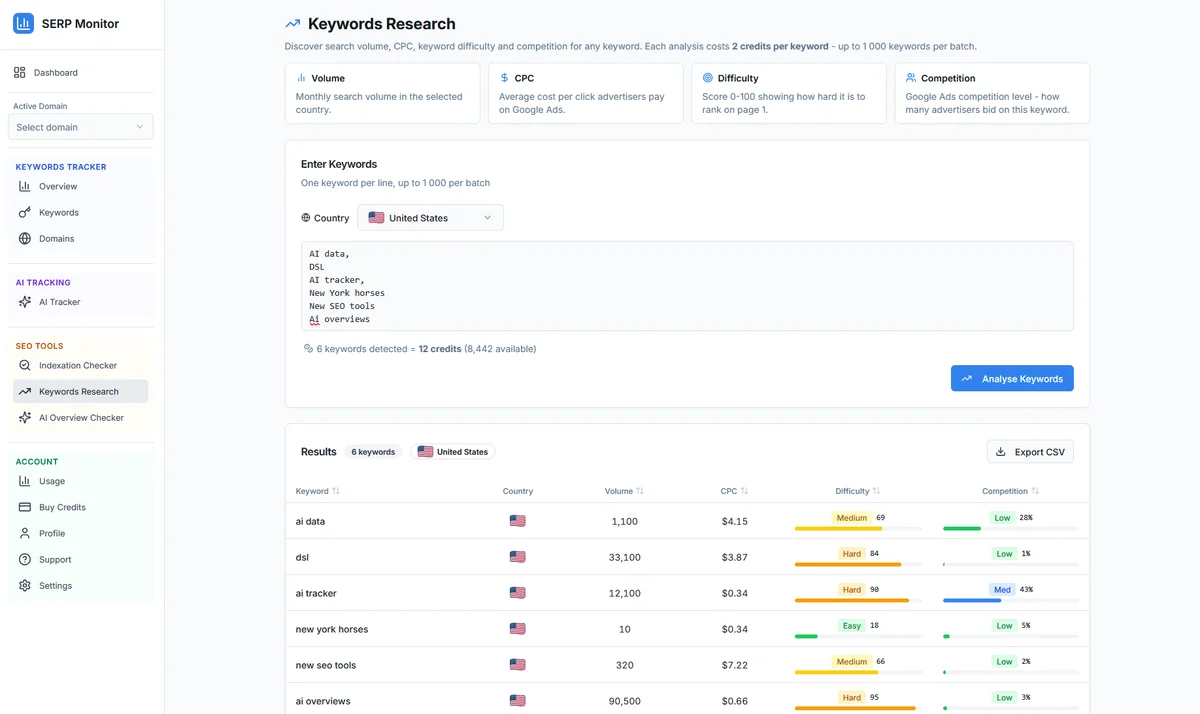The height and width of the screenshot is (714, 1200).
Task: Click the US flag in ai data row
Action: pyautogui.click(x=517, y=521)
